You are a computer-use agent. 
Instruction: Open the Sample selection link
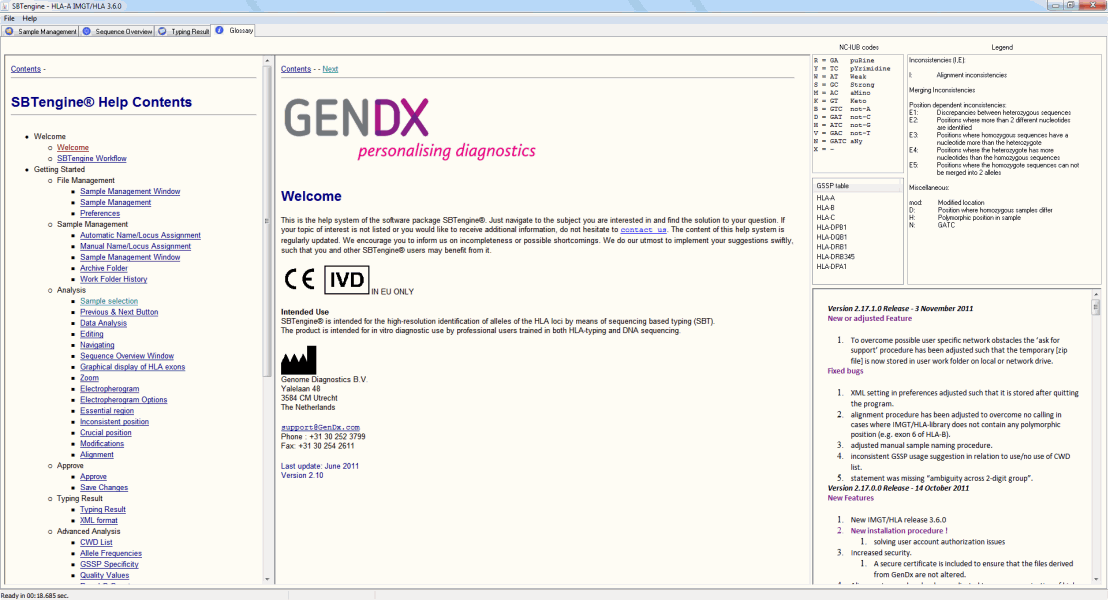(109, 301)
